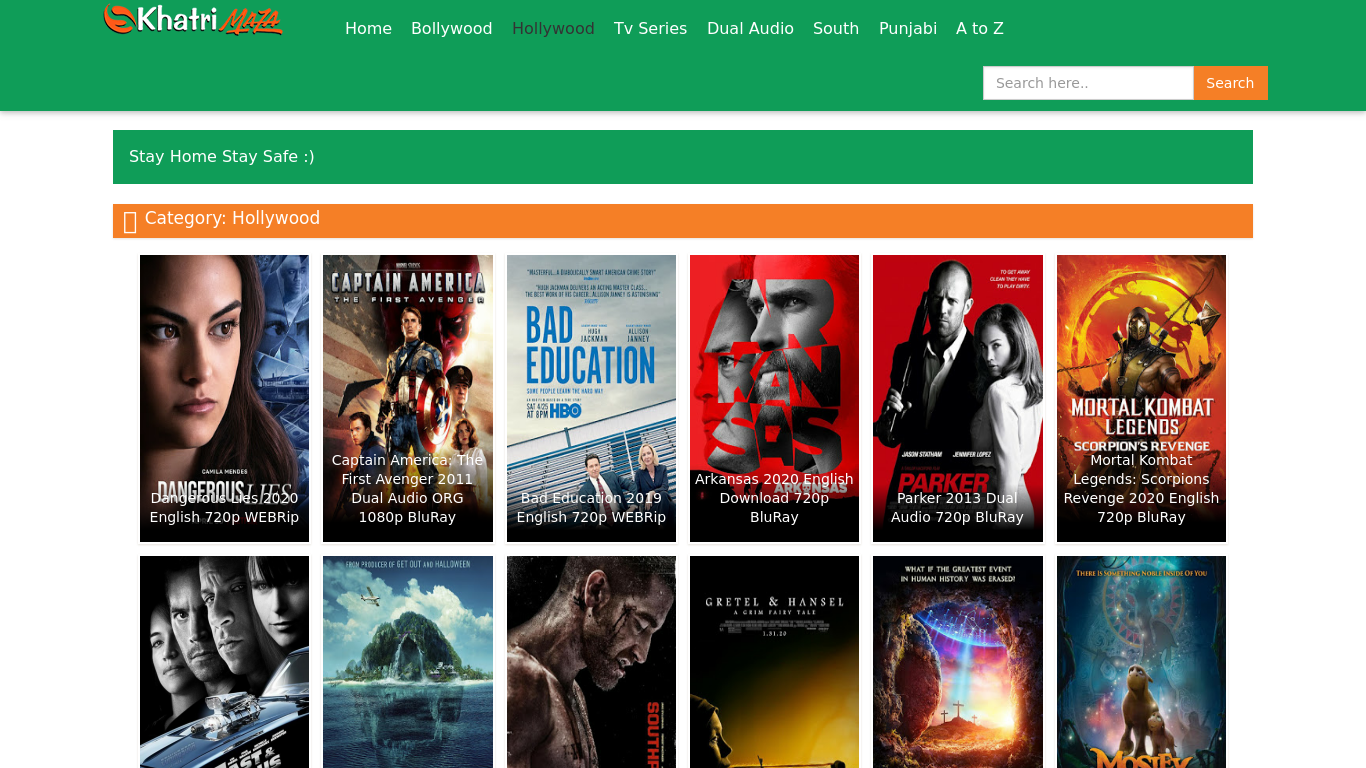Open the Tv Series menu
Image resolution: width=1366 pixels, height=768 pixels.
tap(650, 28)
